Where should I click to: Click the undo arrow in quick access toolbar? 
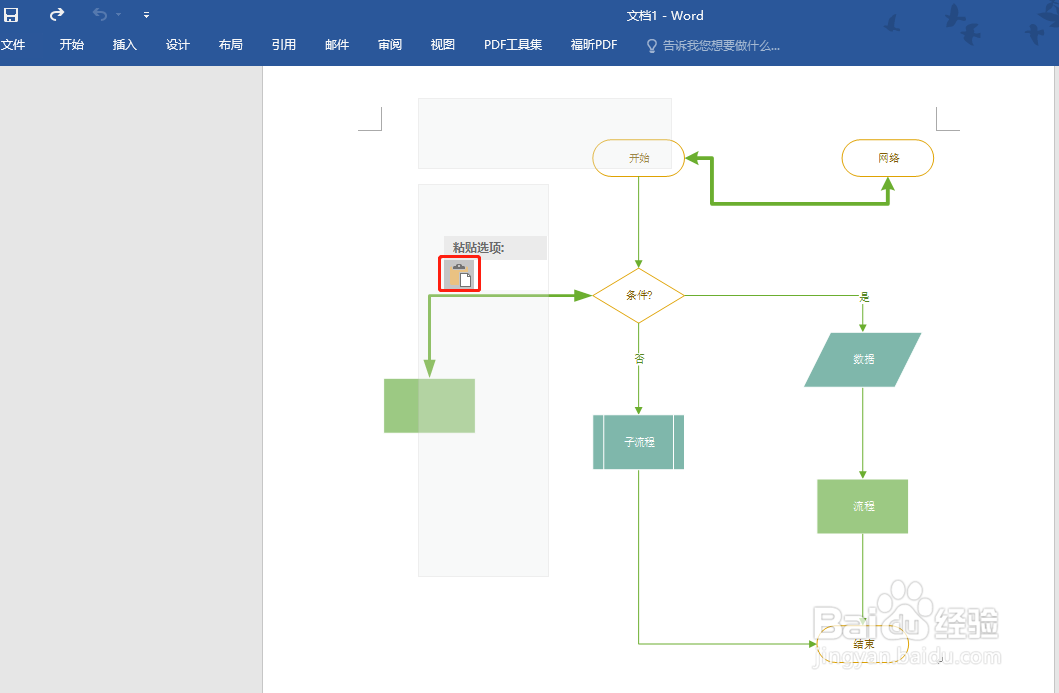[99, 14]
